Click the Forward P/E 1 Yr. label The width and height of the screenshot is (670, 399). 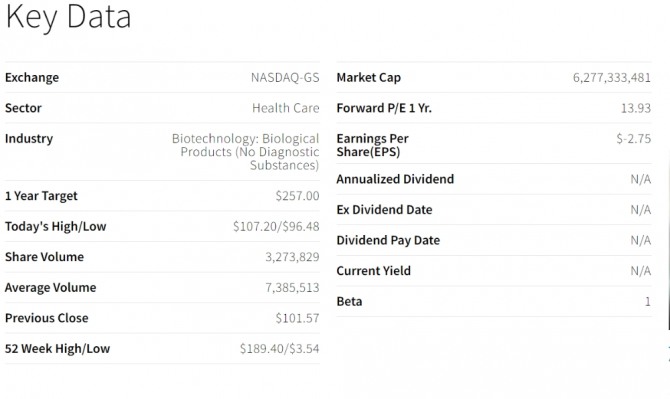click(x=384, y=108)
